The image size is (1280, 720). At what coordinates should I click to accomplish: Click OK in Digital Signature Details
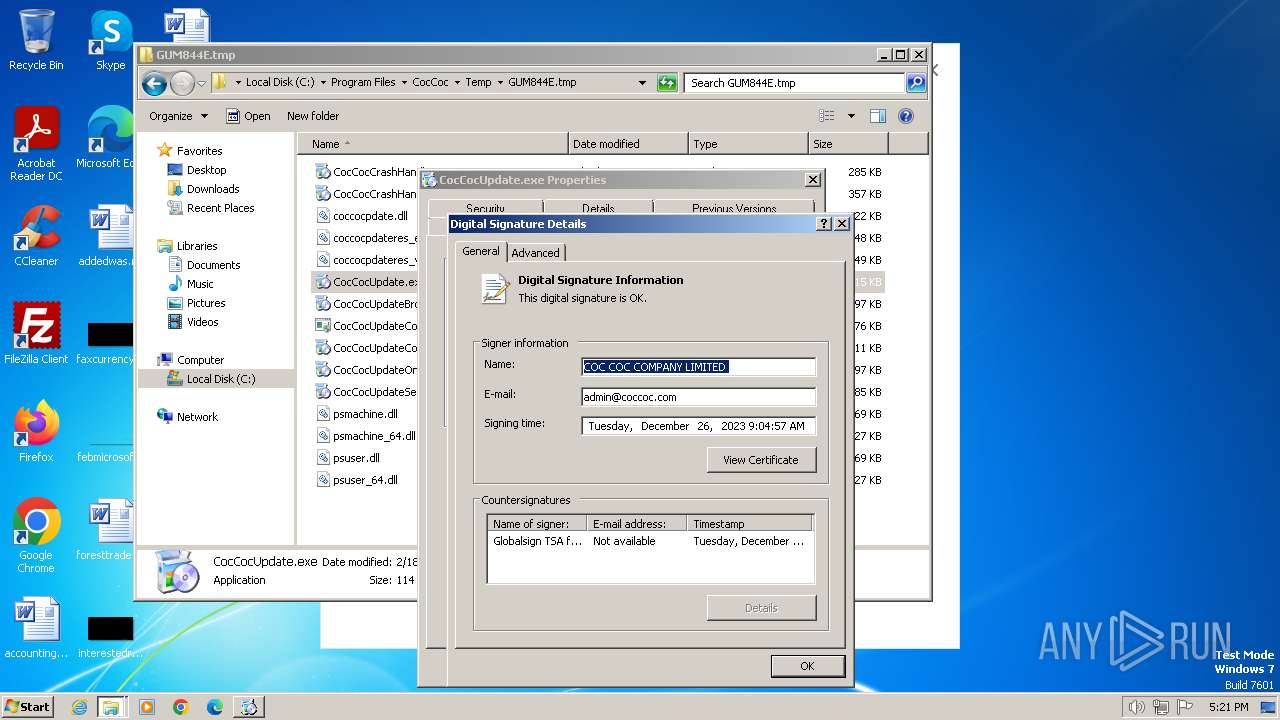point(807,666)
